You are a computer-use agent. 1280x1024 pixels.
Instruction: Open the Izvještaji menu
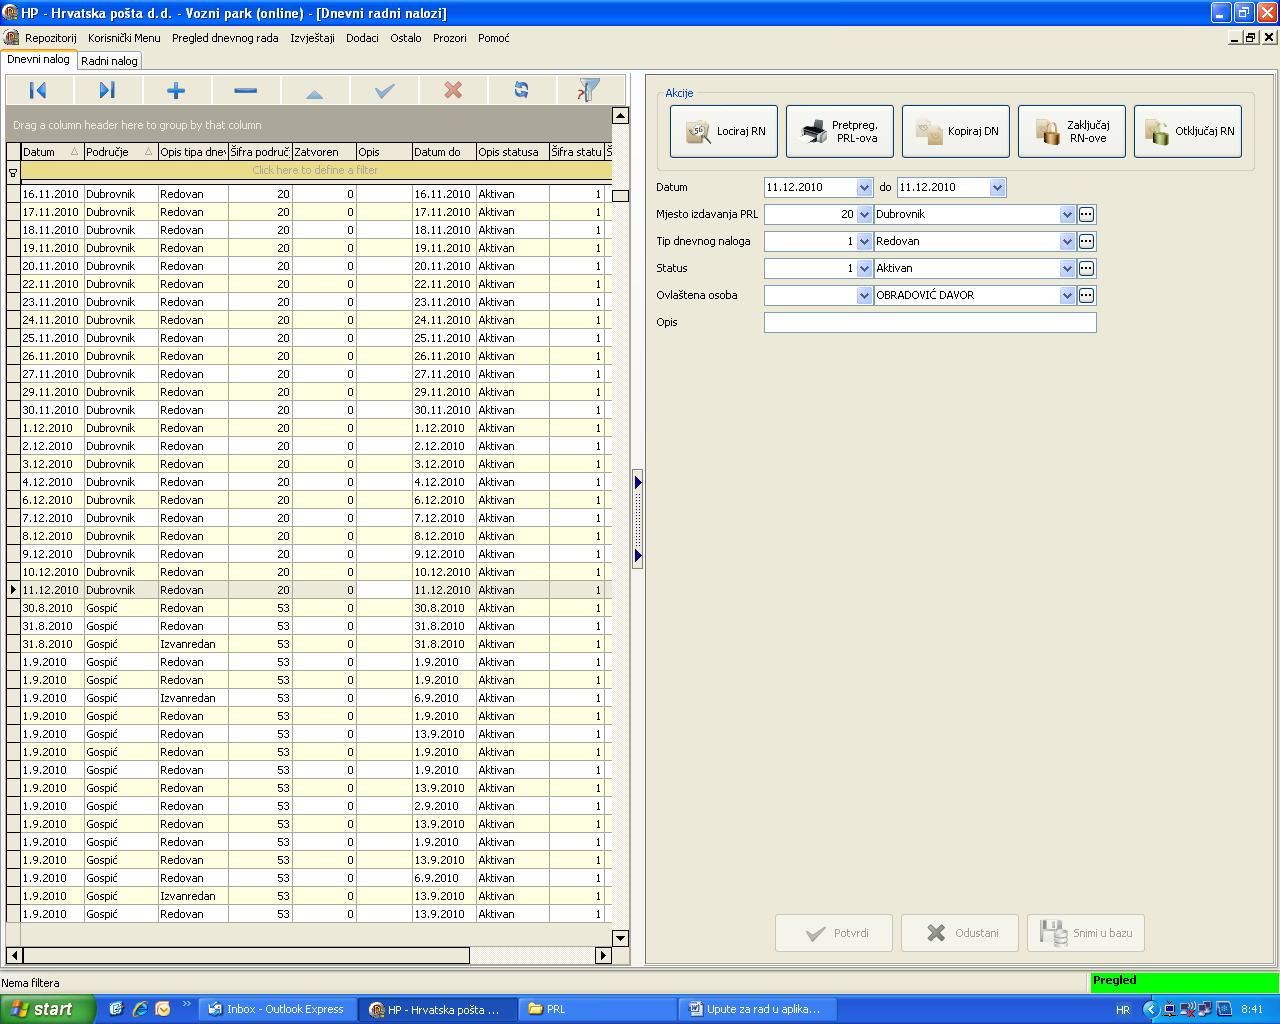[x=312, y=38]
